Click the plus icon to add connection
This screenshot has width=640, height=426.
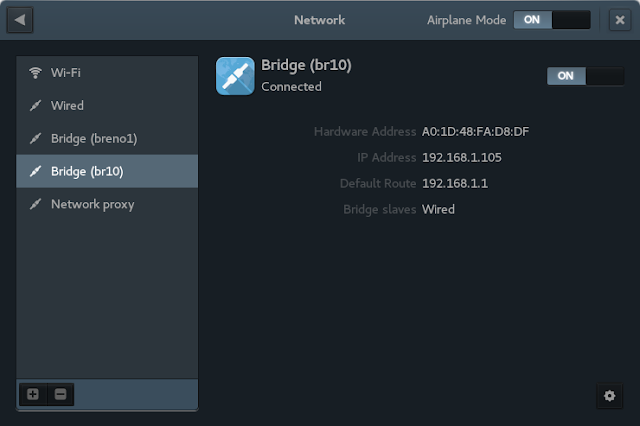pos(33,394)
